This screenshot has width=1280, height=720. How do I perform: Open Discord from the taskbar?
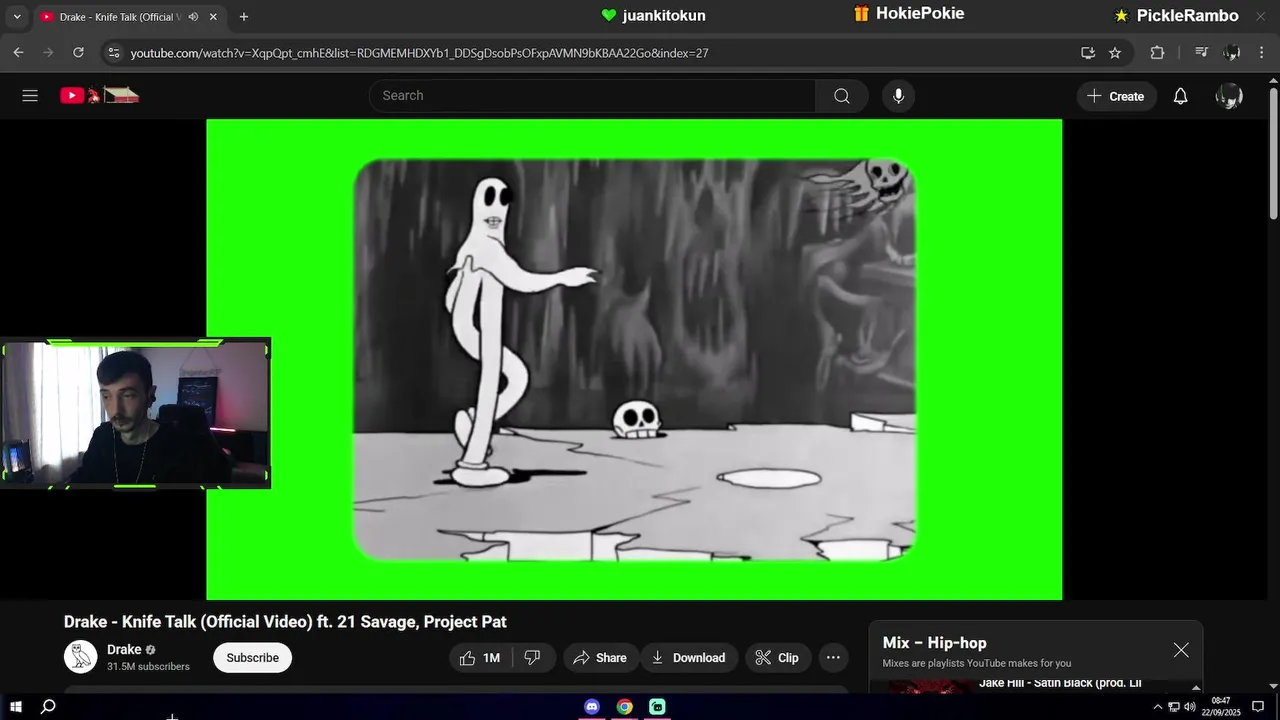[592, 707]
